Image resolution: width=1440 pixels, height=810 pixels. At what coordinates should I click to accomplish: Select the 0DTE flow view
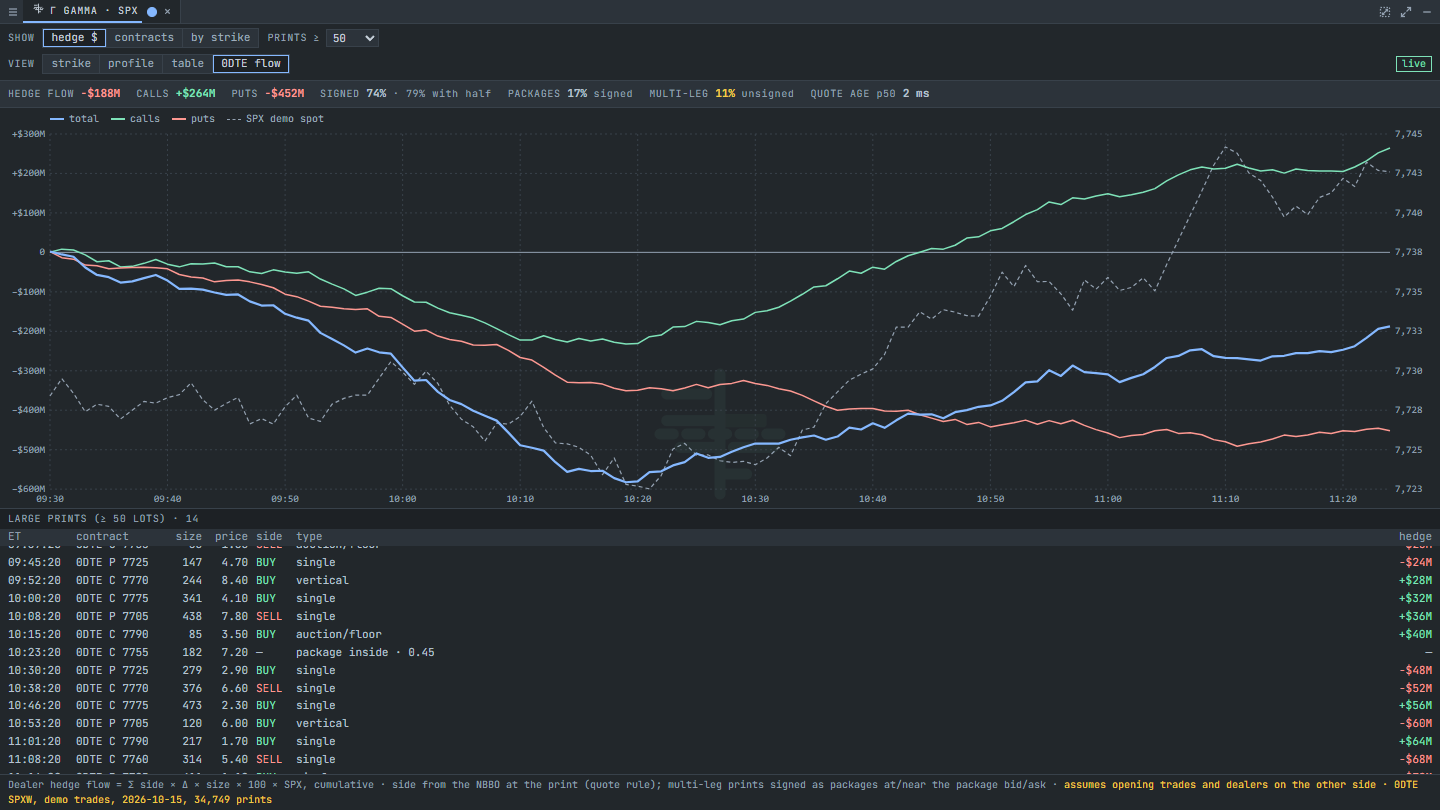tap(251, 64)
